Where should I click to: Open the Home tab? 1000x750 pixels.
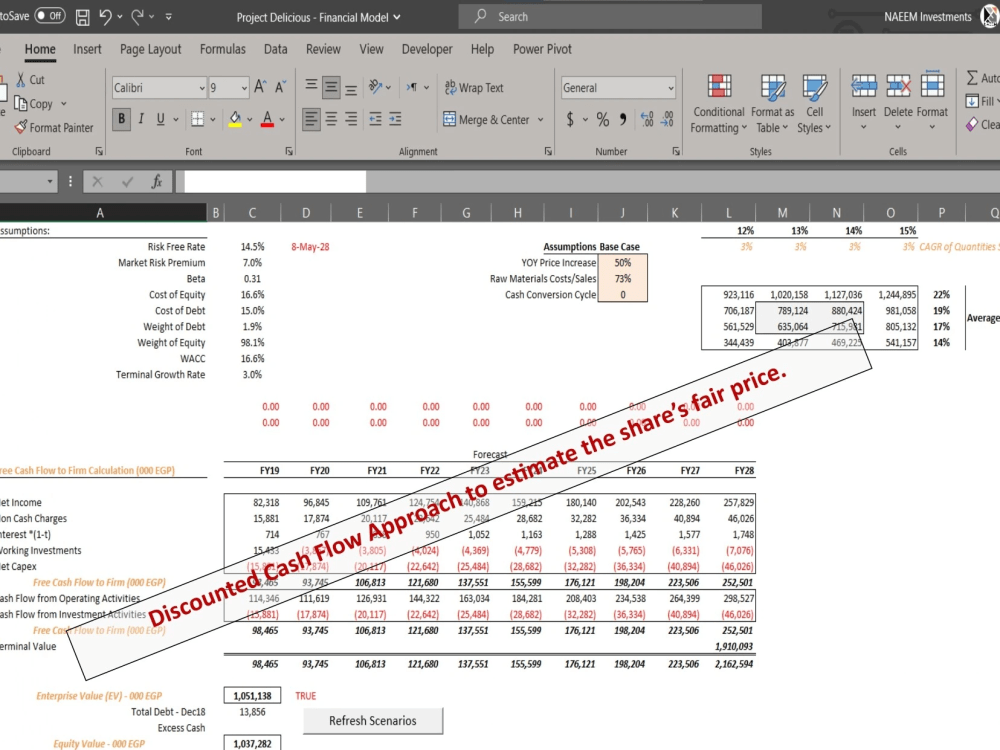40,49
